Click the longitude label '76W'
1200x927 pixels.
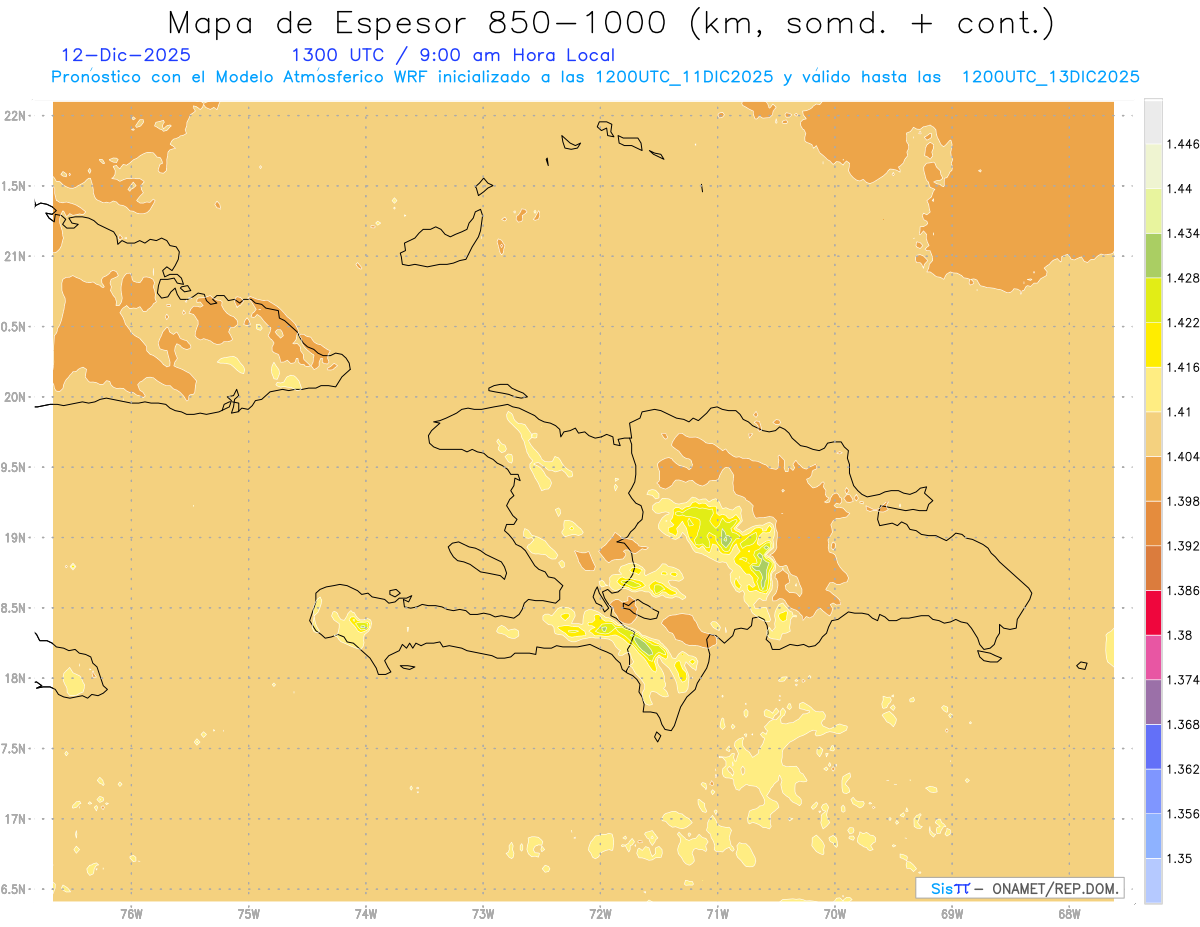[x=131, y=913]
